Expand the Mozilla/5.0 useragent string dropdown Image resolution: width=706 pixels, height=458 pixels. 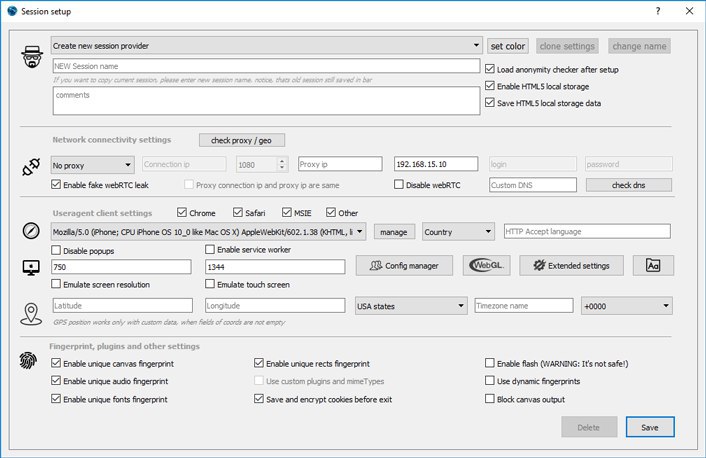208,232
